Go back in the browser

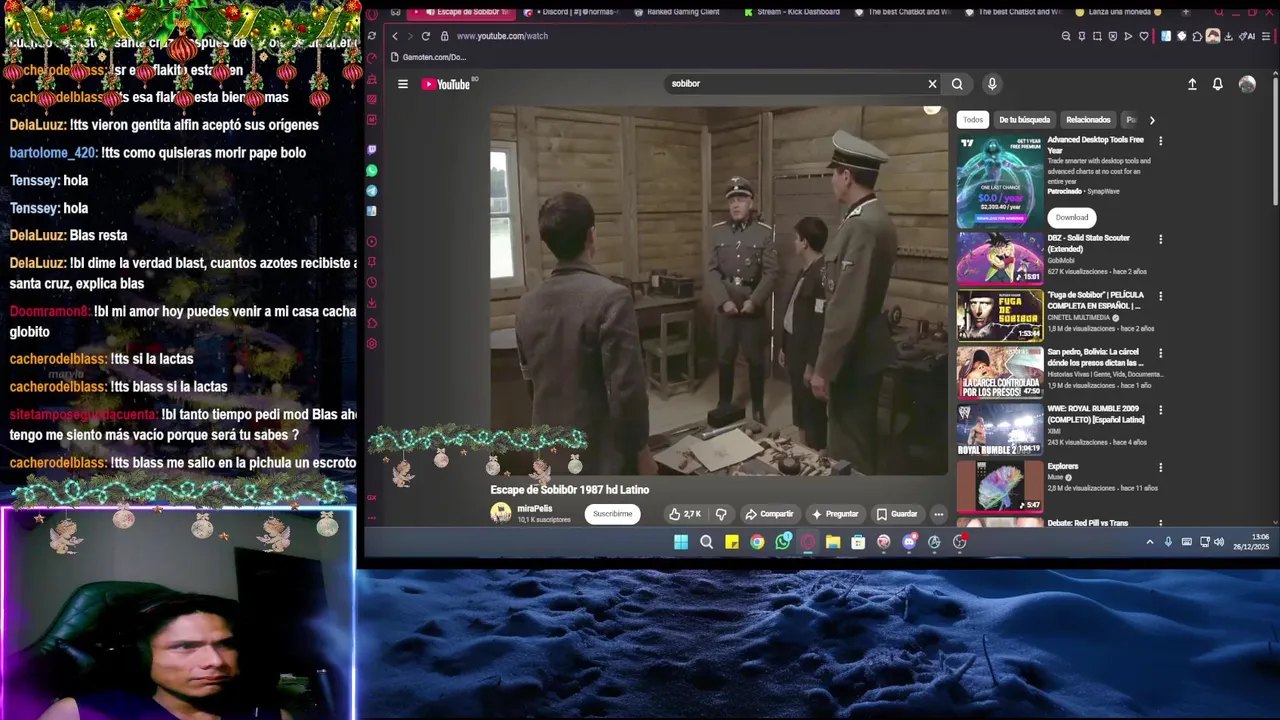tap(395, 36)
